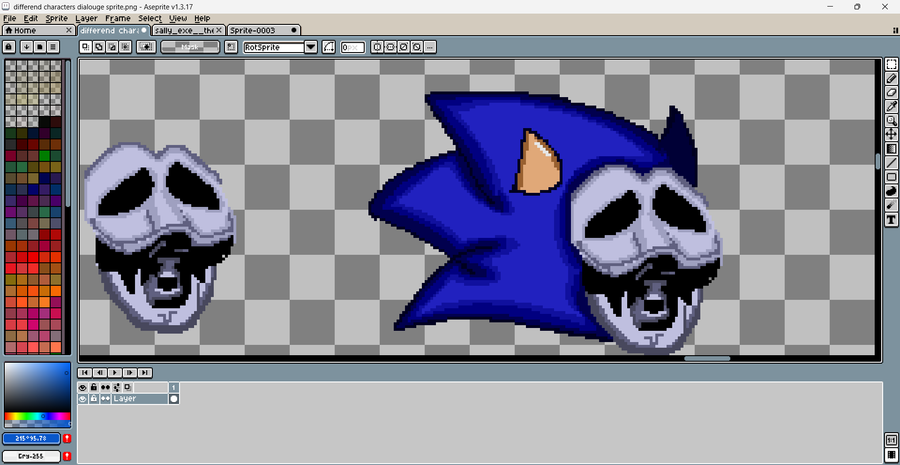Toggle continuous cels on the Layer row

pyautogui.click(x=105, y=398)
